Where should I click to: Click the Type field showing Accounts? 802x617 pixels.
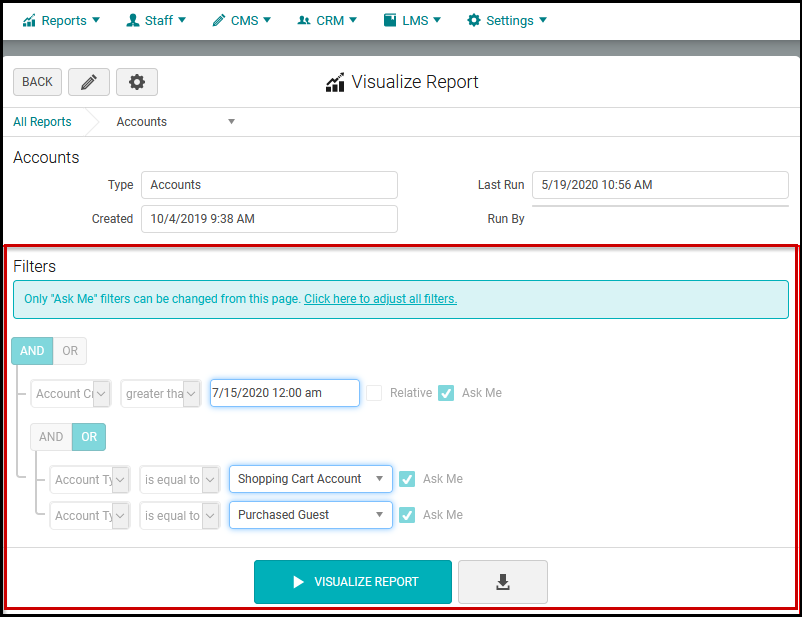pos(270,185)
